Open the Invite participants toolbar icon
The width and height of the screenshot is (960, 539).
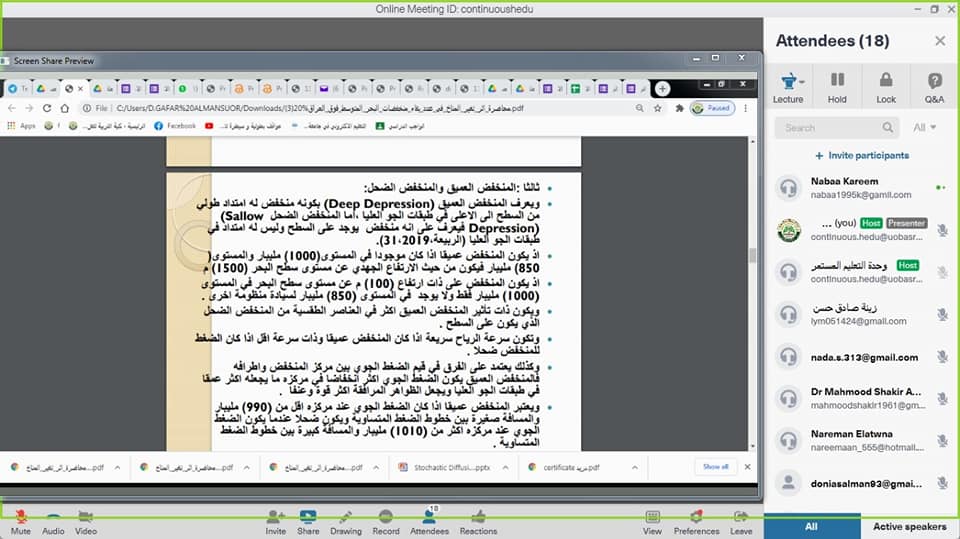275,516
